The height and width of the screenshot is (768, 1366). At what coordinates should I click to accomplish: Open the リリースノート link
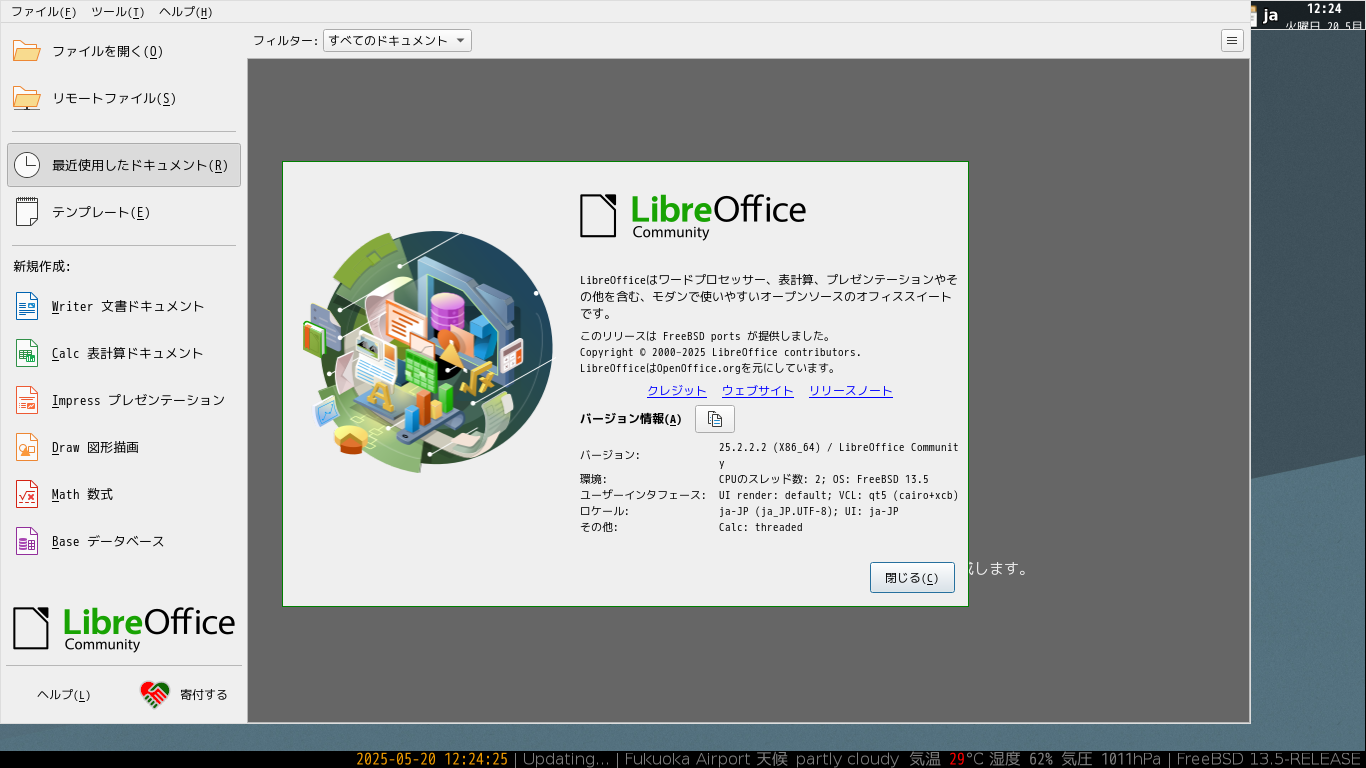[851, 391]
